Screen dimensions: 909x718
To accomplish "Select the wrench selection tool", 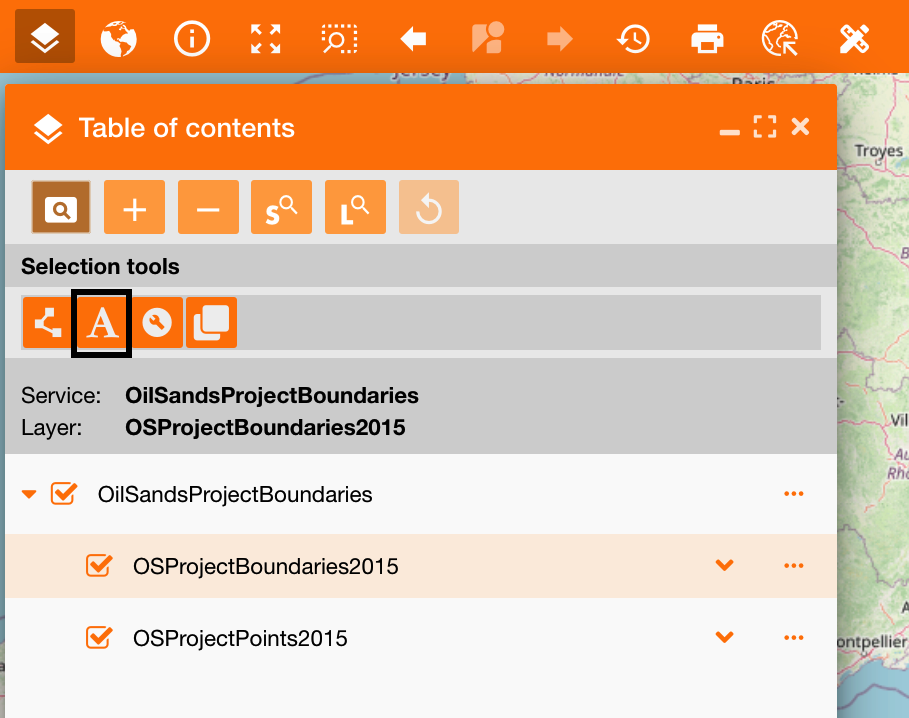I will [157, 323].
